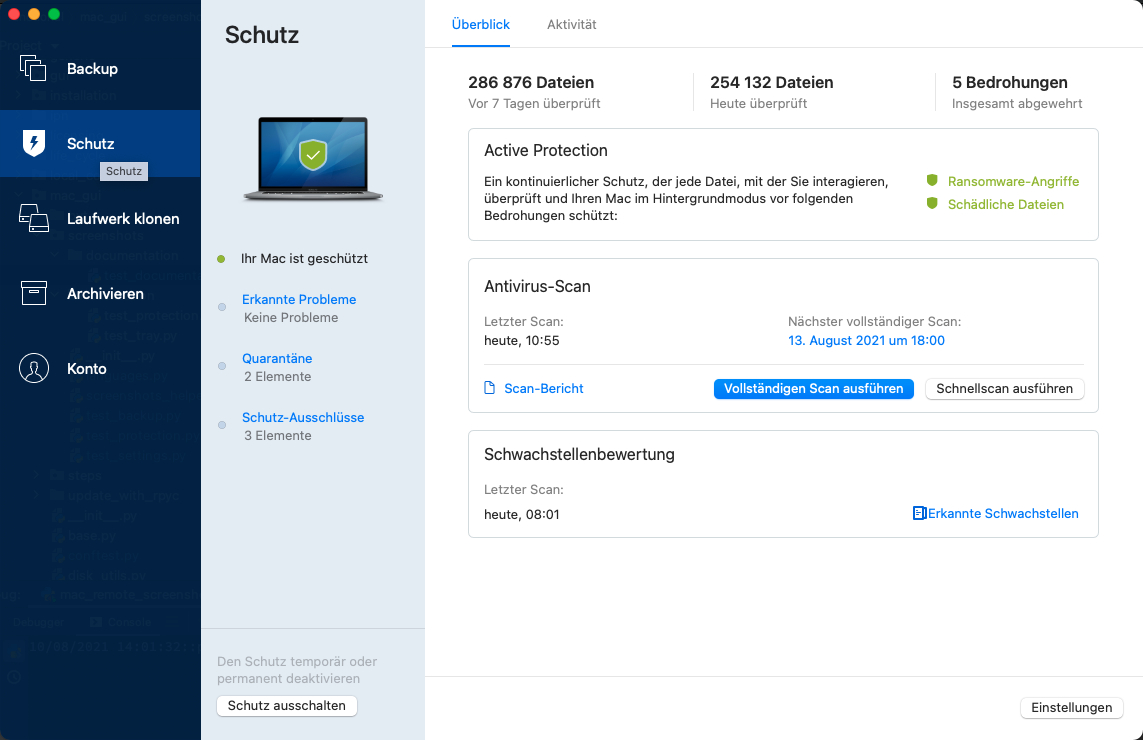The width and height of the screenshot is (1143, 740).
Task: Click the Schädliche Dateien label
Action: [1006, 204]
